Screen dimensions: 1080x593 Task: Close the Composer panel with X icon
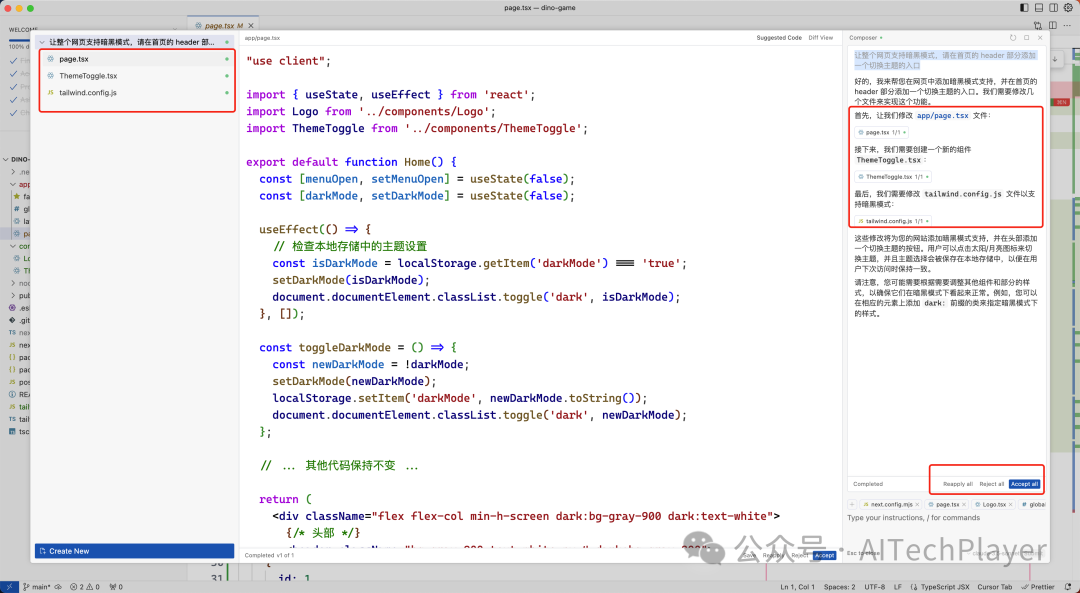click(1039, 38)
